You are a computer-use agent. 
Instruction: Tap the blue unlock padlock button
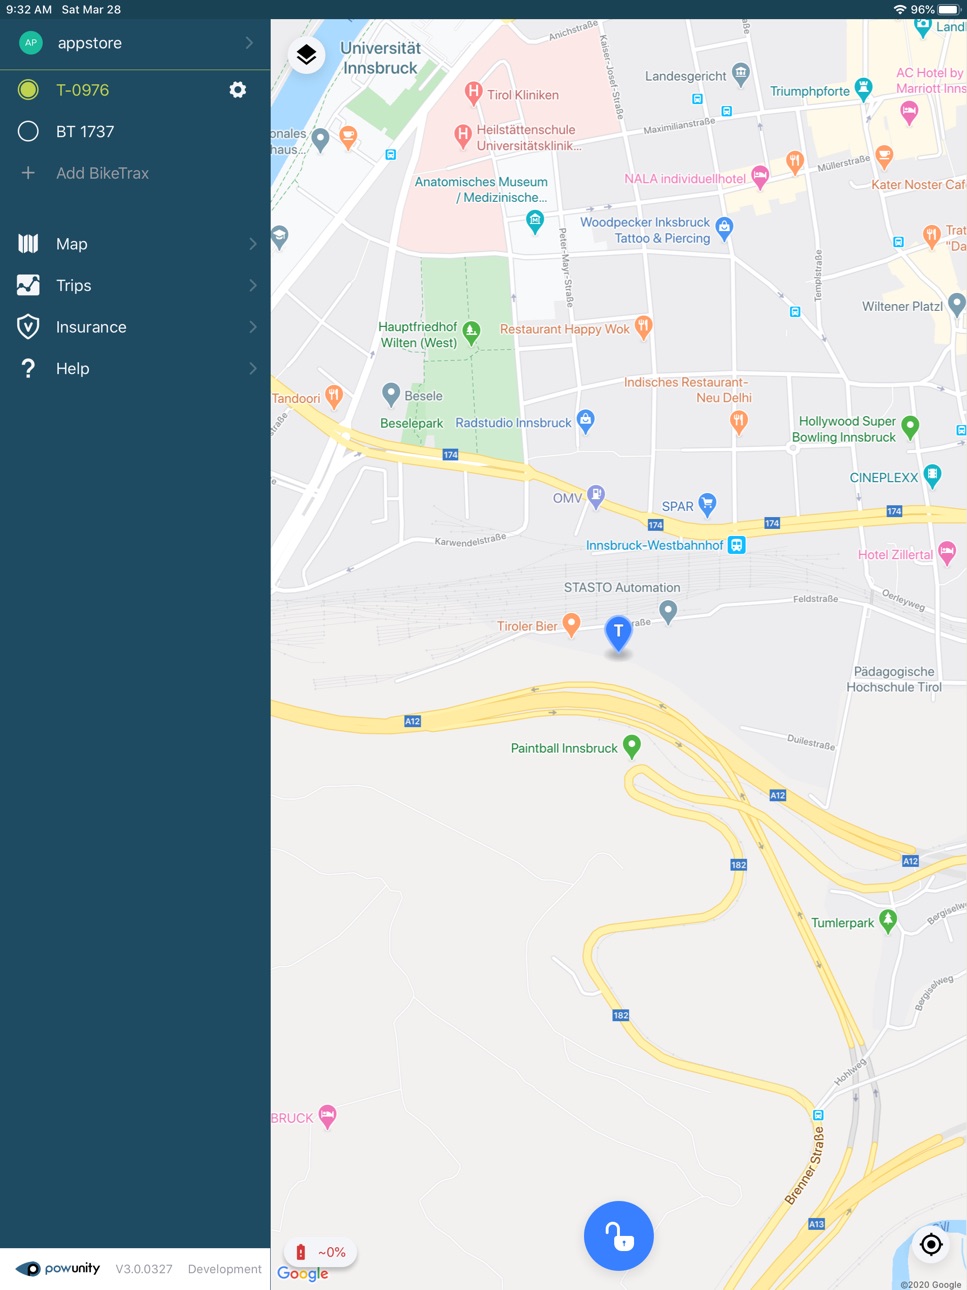click(619, 1236)
